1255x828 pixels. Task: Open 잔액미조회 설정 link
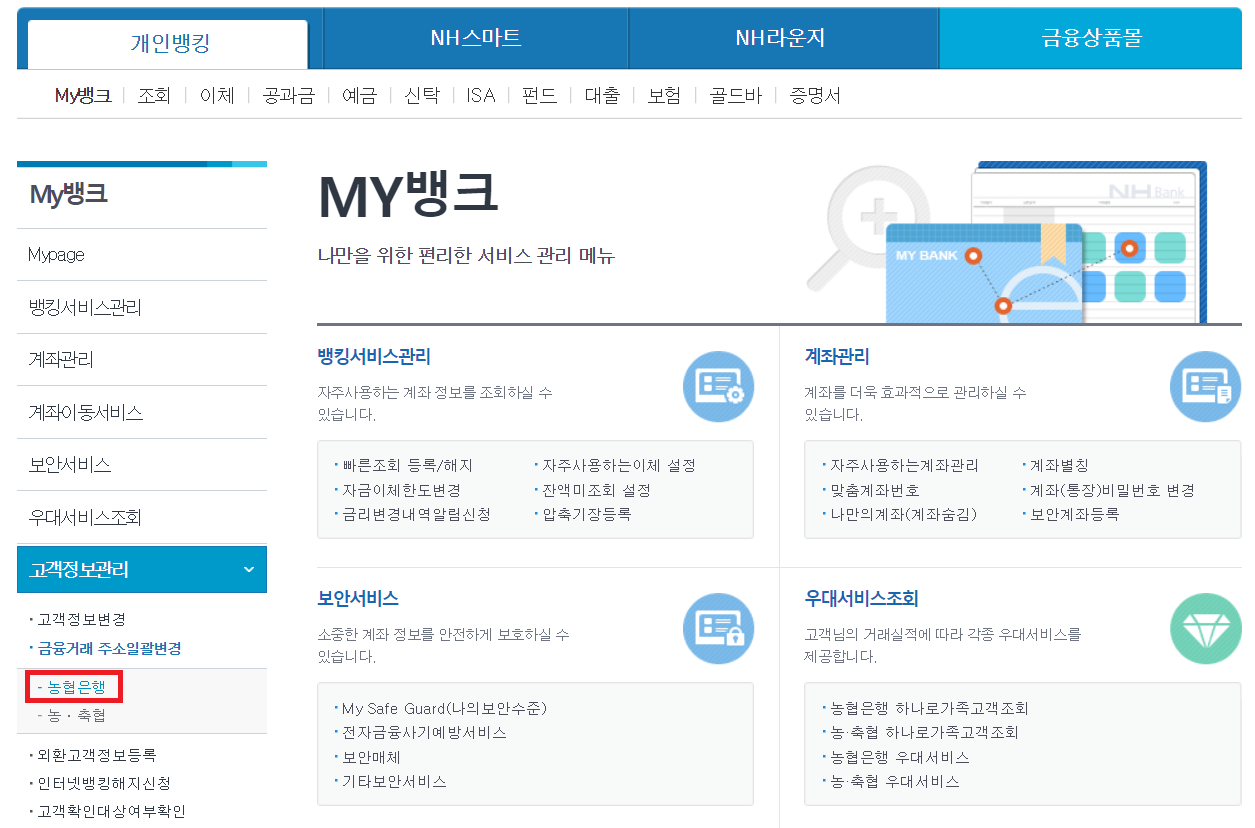[597, 490]
